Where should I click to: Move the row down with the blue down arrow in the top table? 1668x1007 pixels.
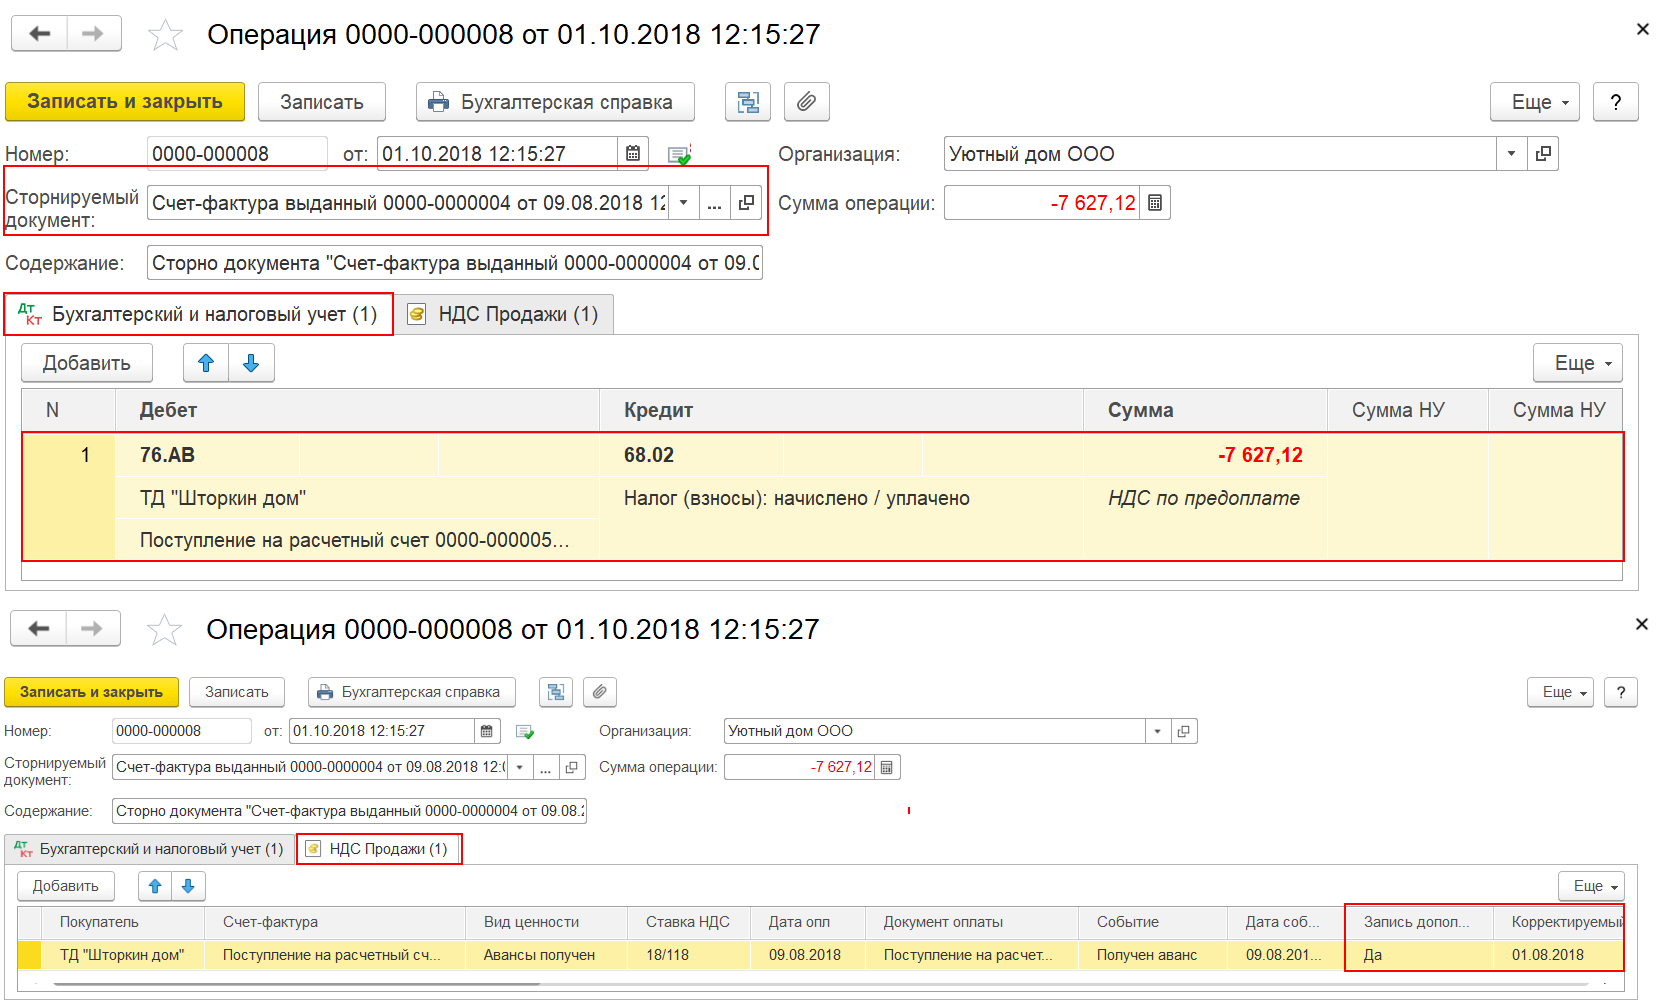(x=251, y=363)
